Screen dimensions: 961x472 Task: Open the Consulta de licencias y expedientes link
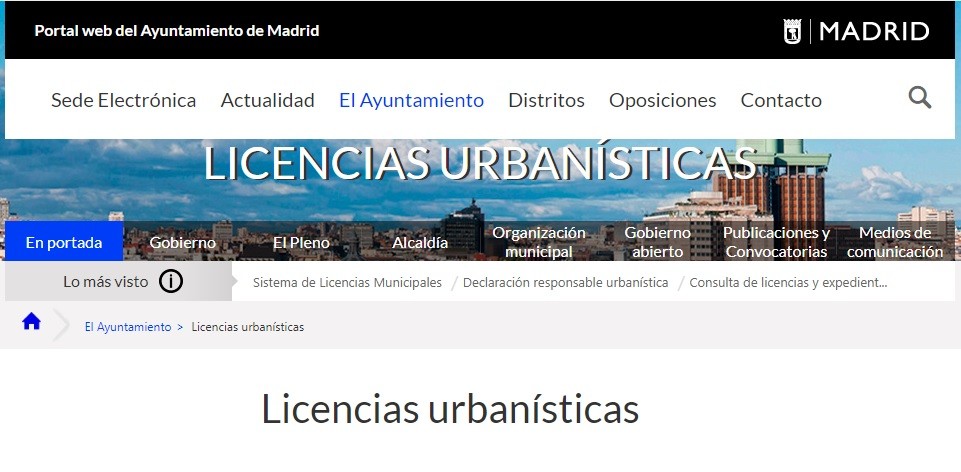(788, 283)
